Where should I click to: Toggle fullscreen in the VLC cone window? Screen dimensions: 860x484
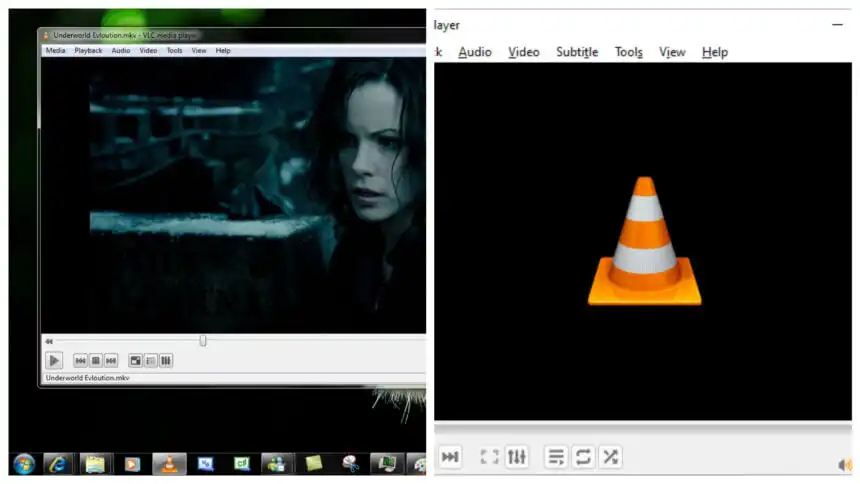(489, 457)
